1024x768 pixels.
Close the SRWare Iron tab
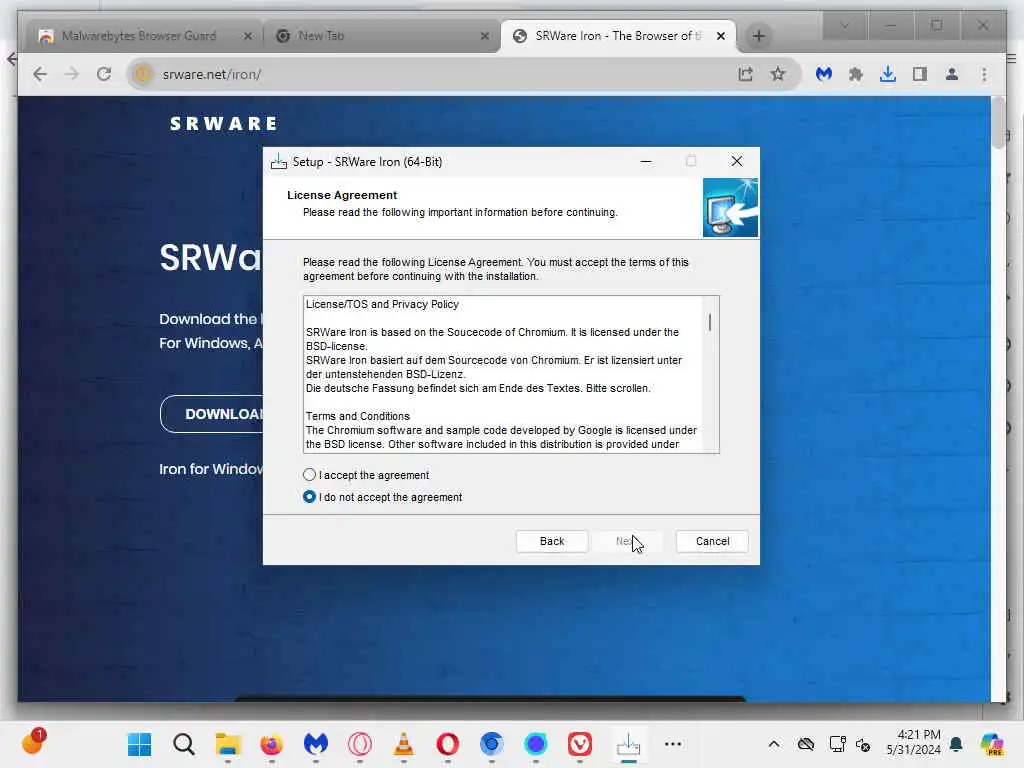pos(721,36)
